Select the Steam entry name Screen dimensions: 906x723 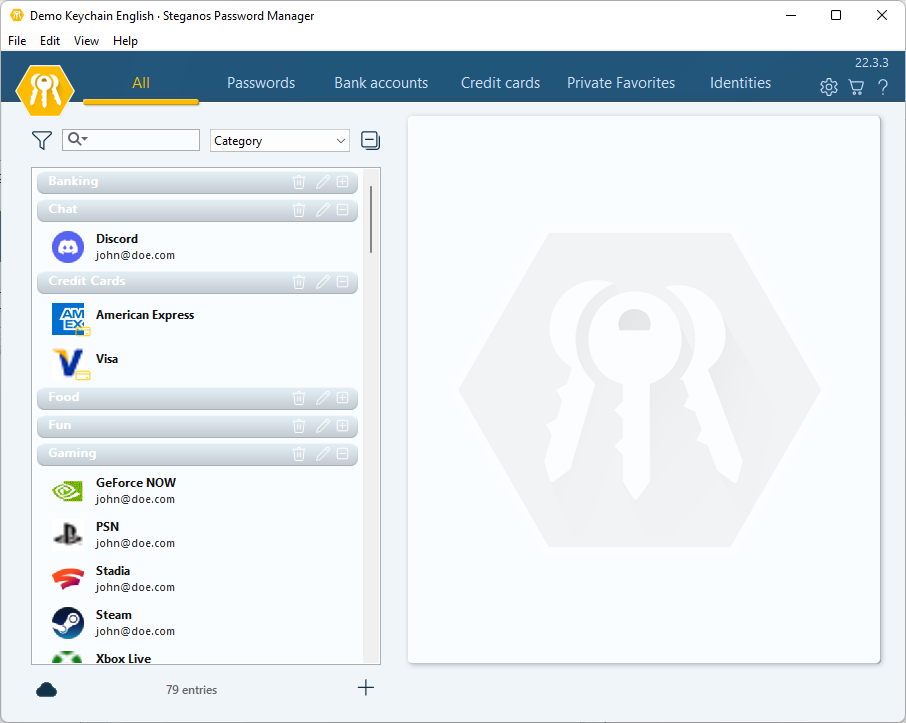coord(114,615)
